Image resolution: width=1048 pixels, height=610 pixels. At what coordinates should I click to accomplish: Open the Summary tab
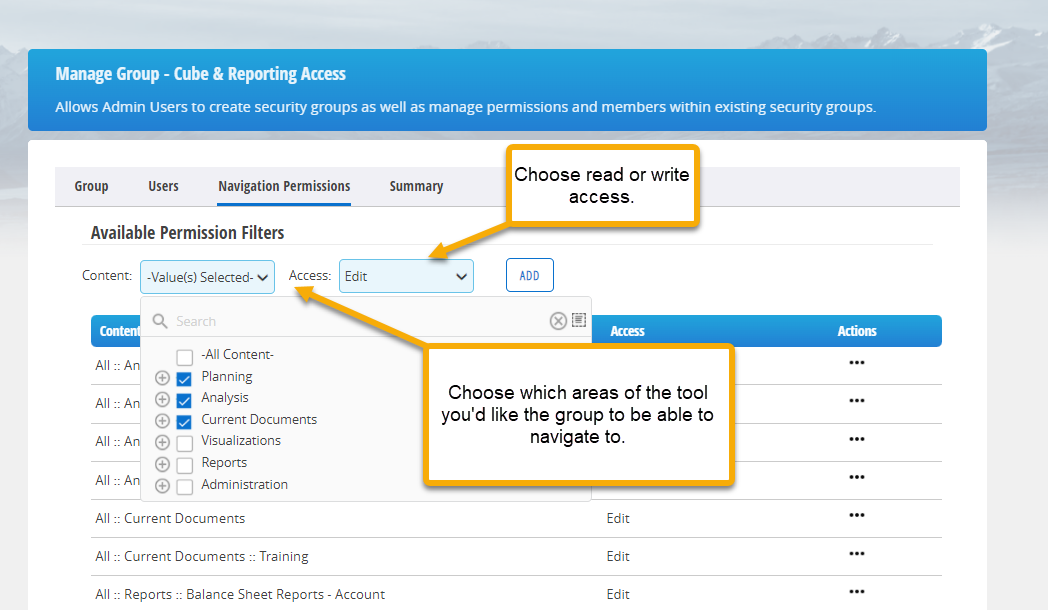tap(416, 186)
